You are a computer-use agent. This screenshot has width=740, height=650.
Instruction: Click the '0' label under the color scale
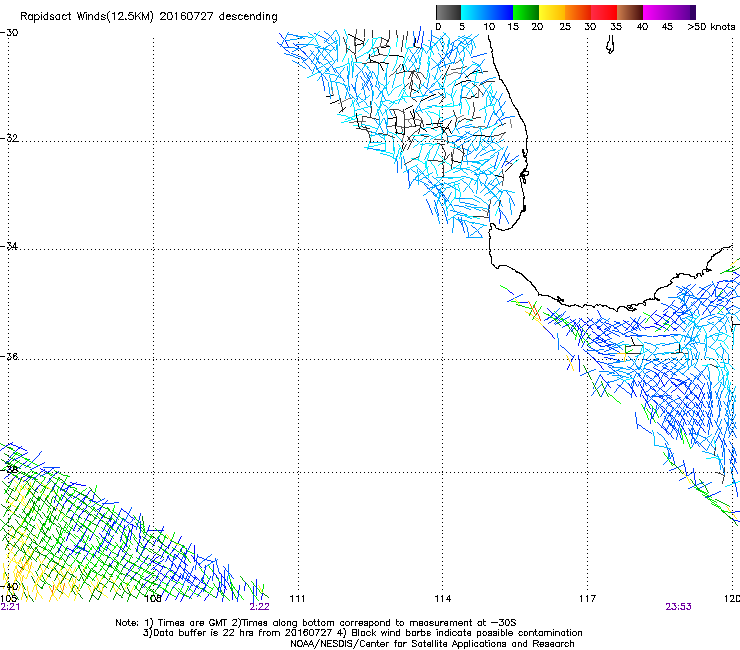[438, 27]
